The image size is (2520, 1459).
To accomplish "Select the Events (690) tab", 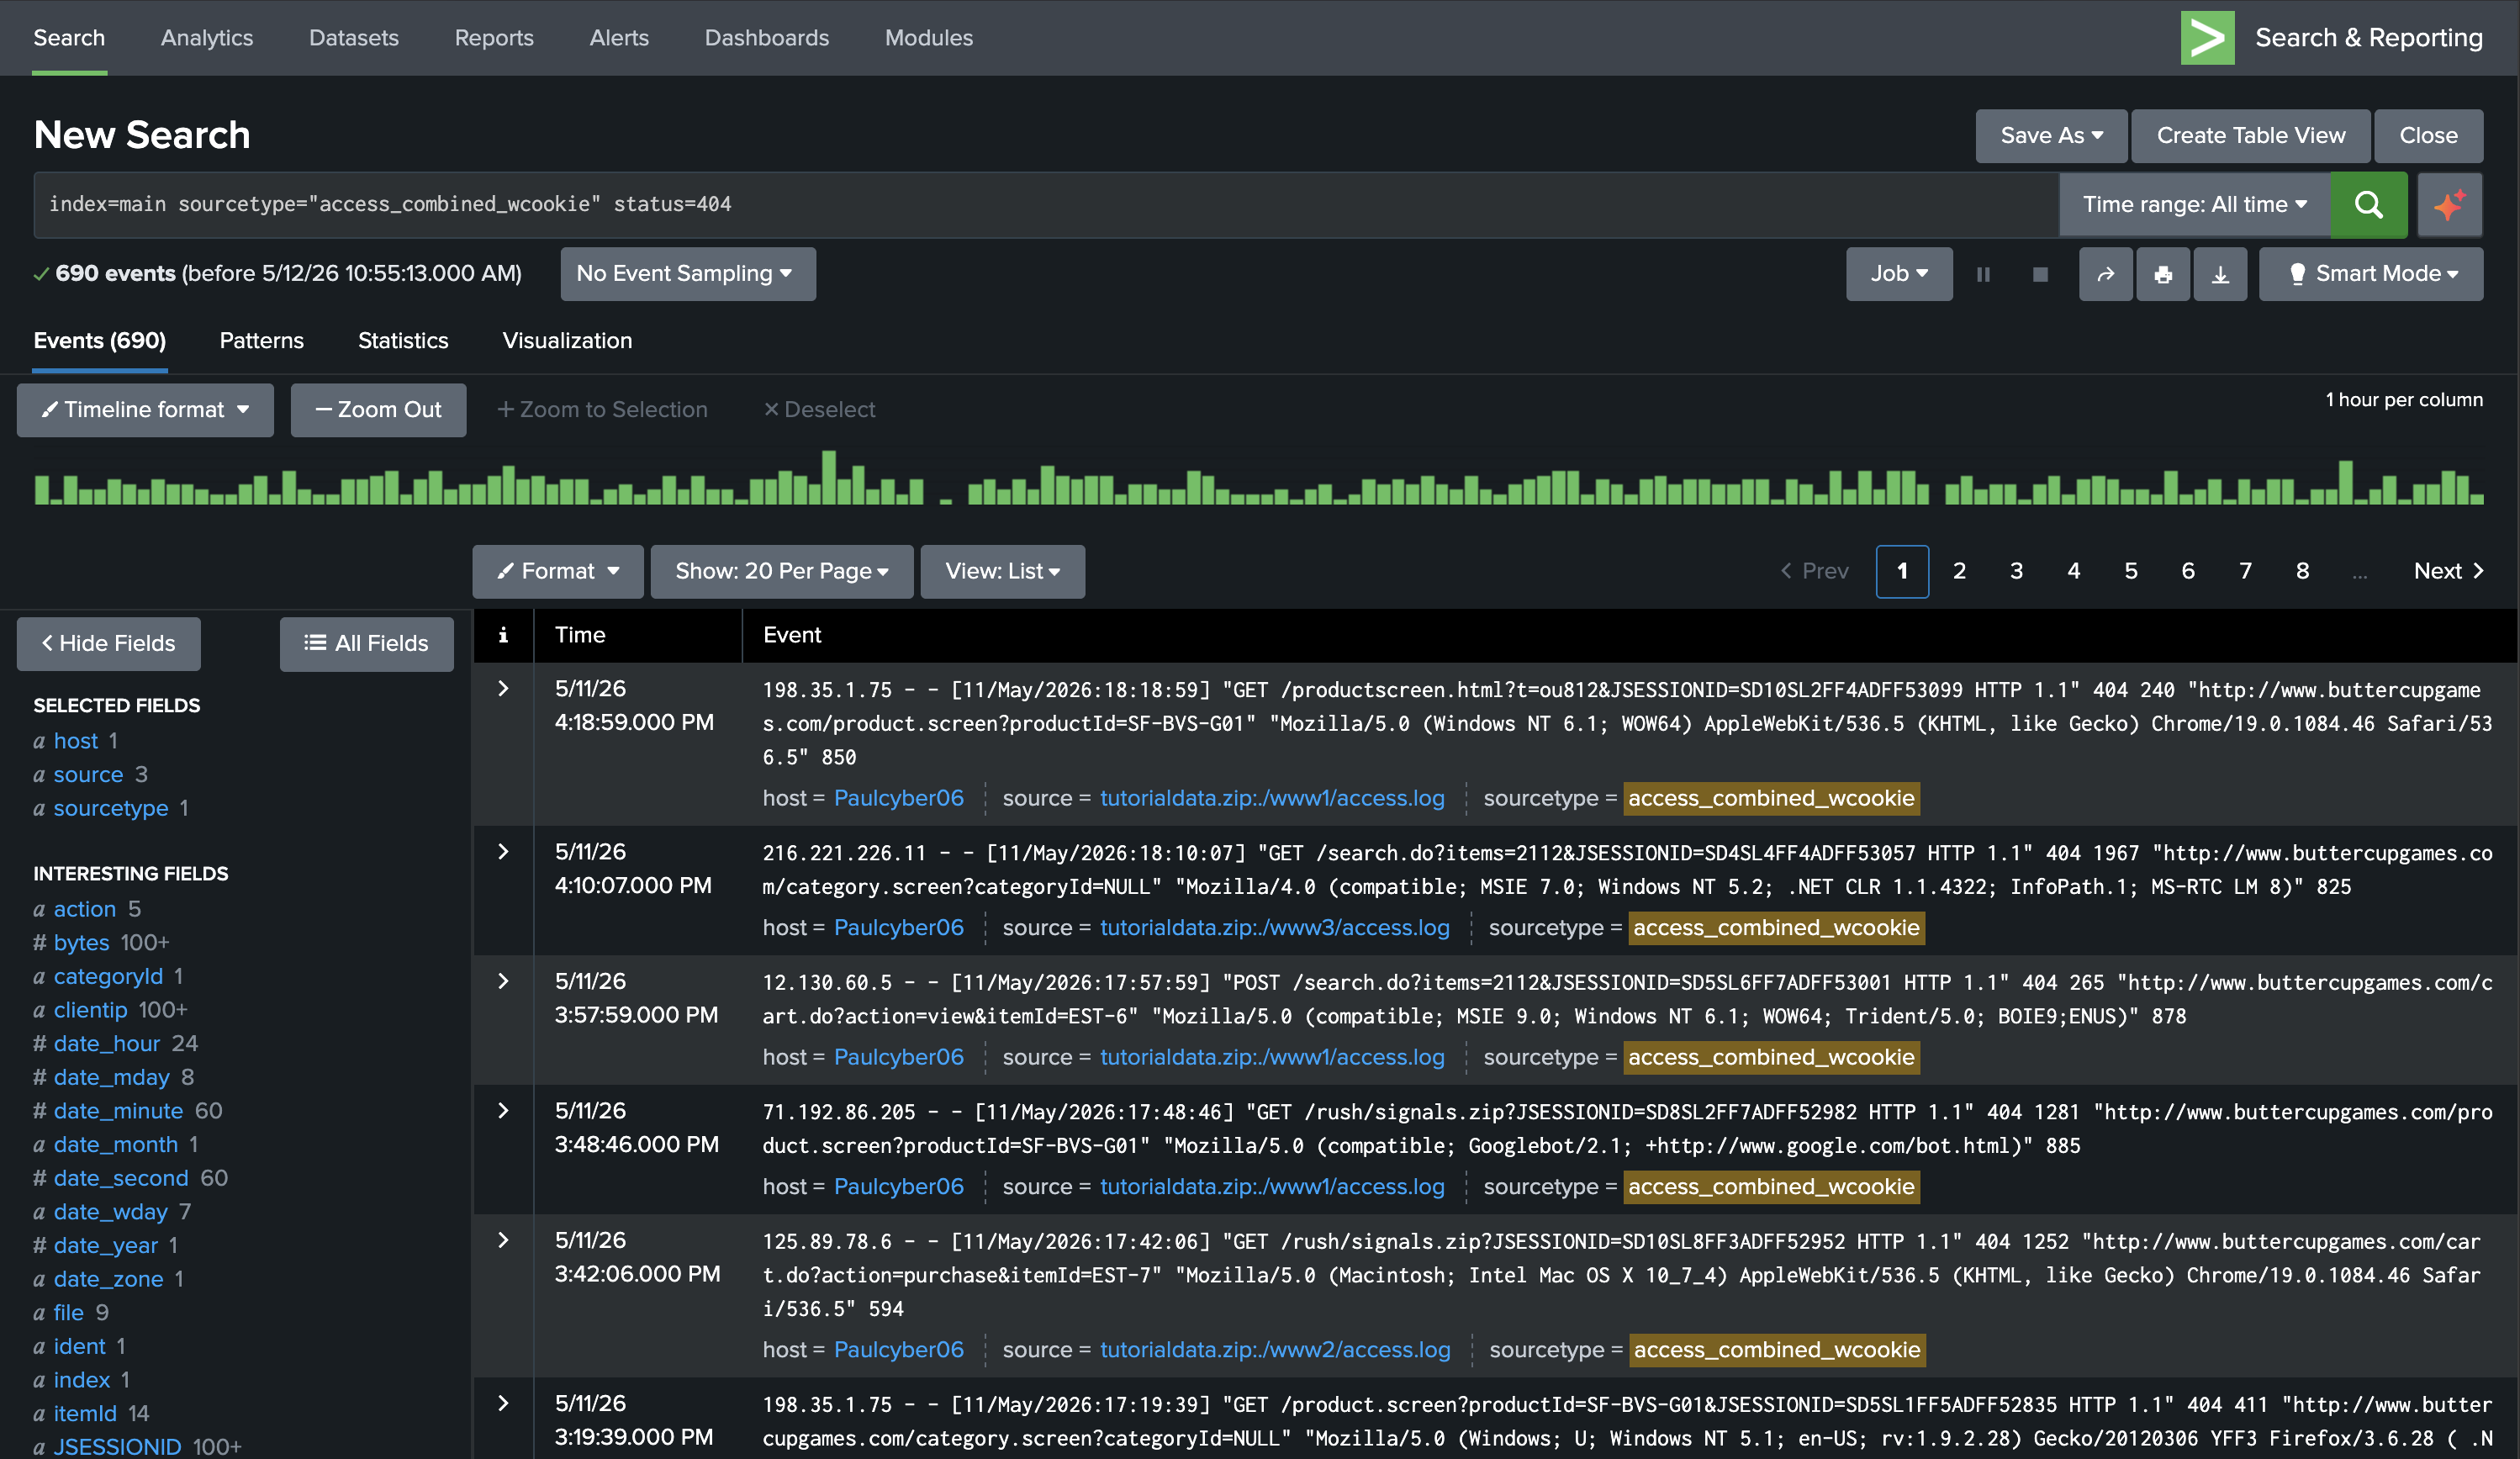I will click(x=100, y=341).
